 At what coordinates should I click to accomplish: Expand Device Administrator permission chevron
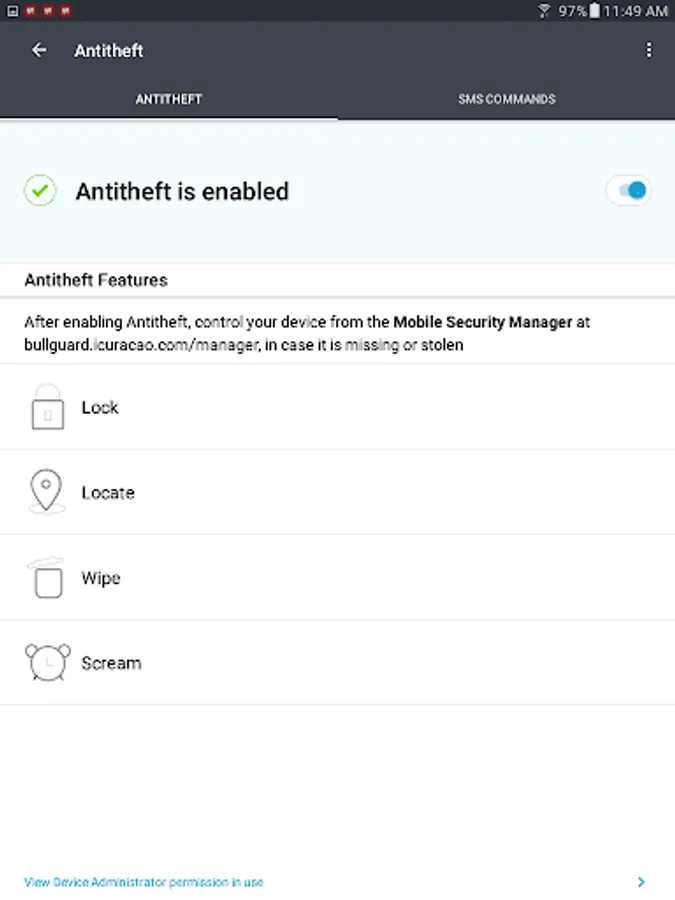(x=641, y=882)
